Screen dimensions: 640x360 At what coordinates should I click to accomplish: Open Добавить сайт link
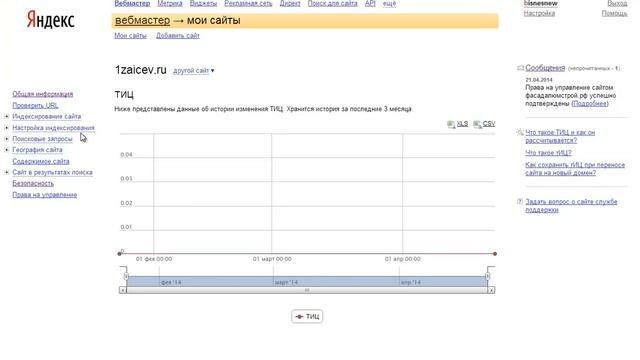pos(178,36)
